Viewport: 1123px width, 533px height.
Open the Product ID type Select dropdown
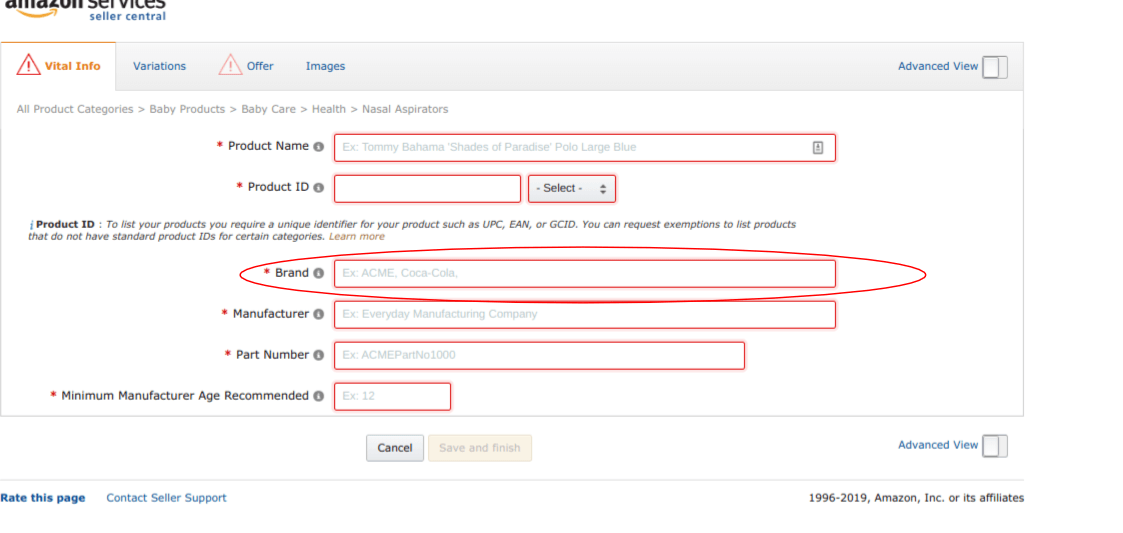click(572, 188)
